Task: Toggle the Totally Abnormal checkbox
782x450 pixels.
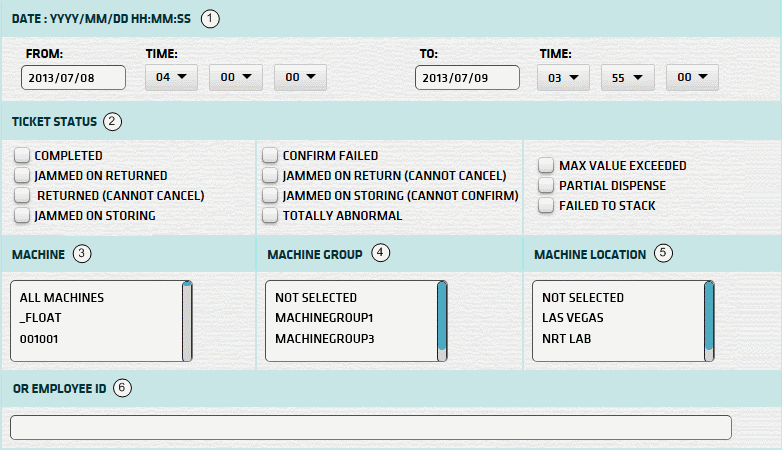Action: click(270, 215)
